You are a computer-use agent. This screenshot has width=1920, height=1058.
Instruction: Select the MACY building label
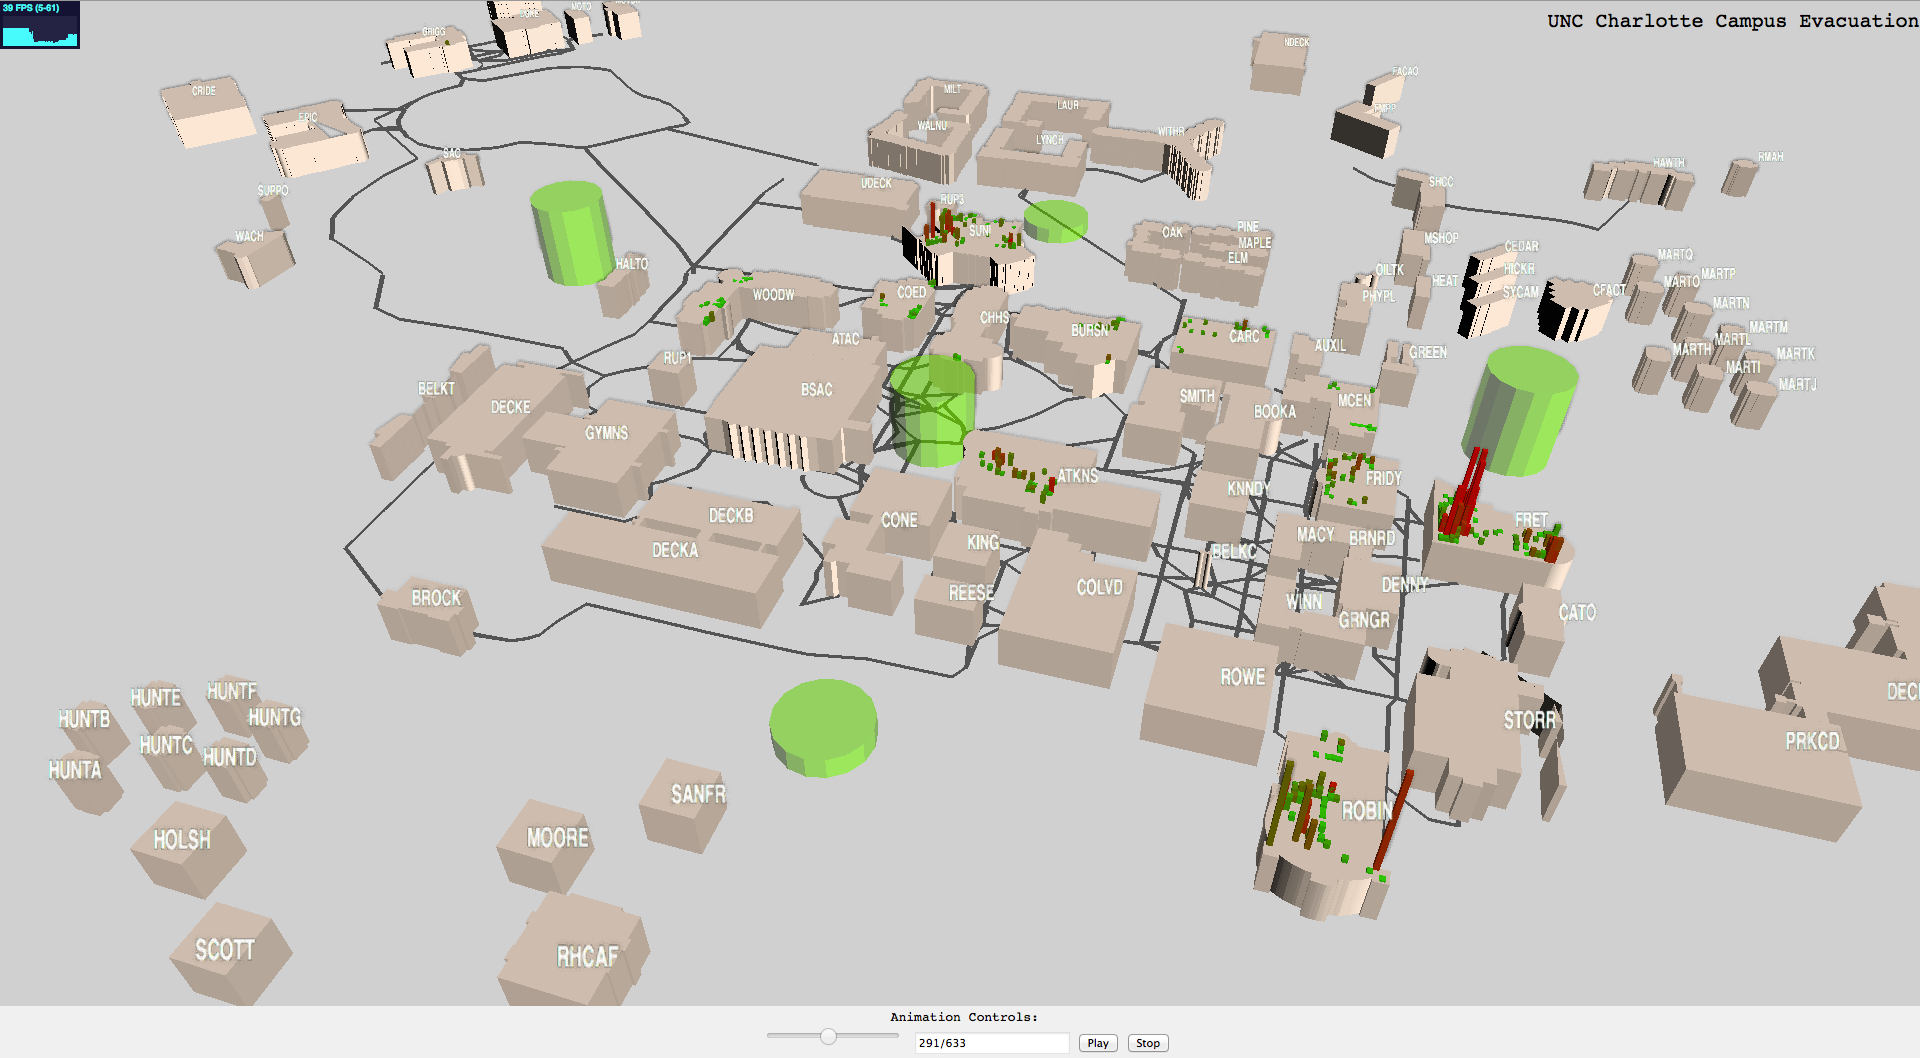[x=1315, y=535]
